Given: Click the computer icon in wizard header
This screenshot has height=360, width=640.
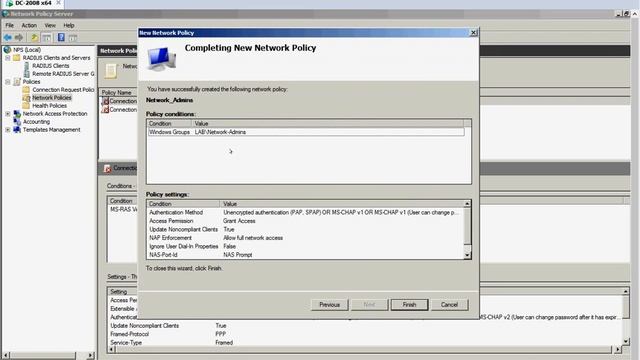Looking at the screenshot, I should click(x=162, y=59).
